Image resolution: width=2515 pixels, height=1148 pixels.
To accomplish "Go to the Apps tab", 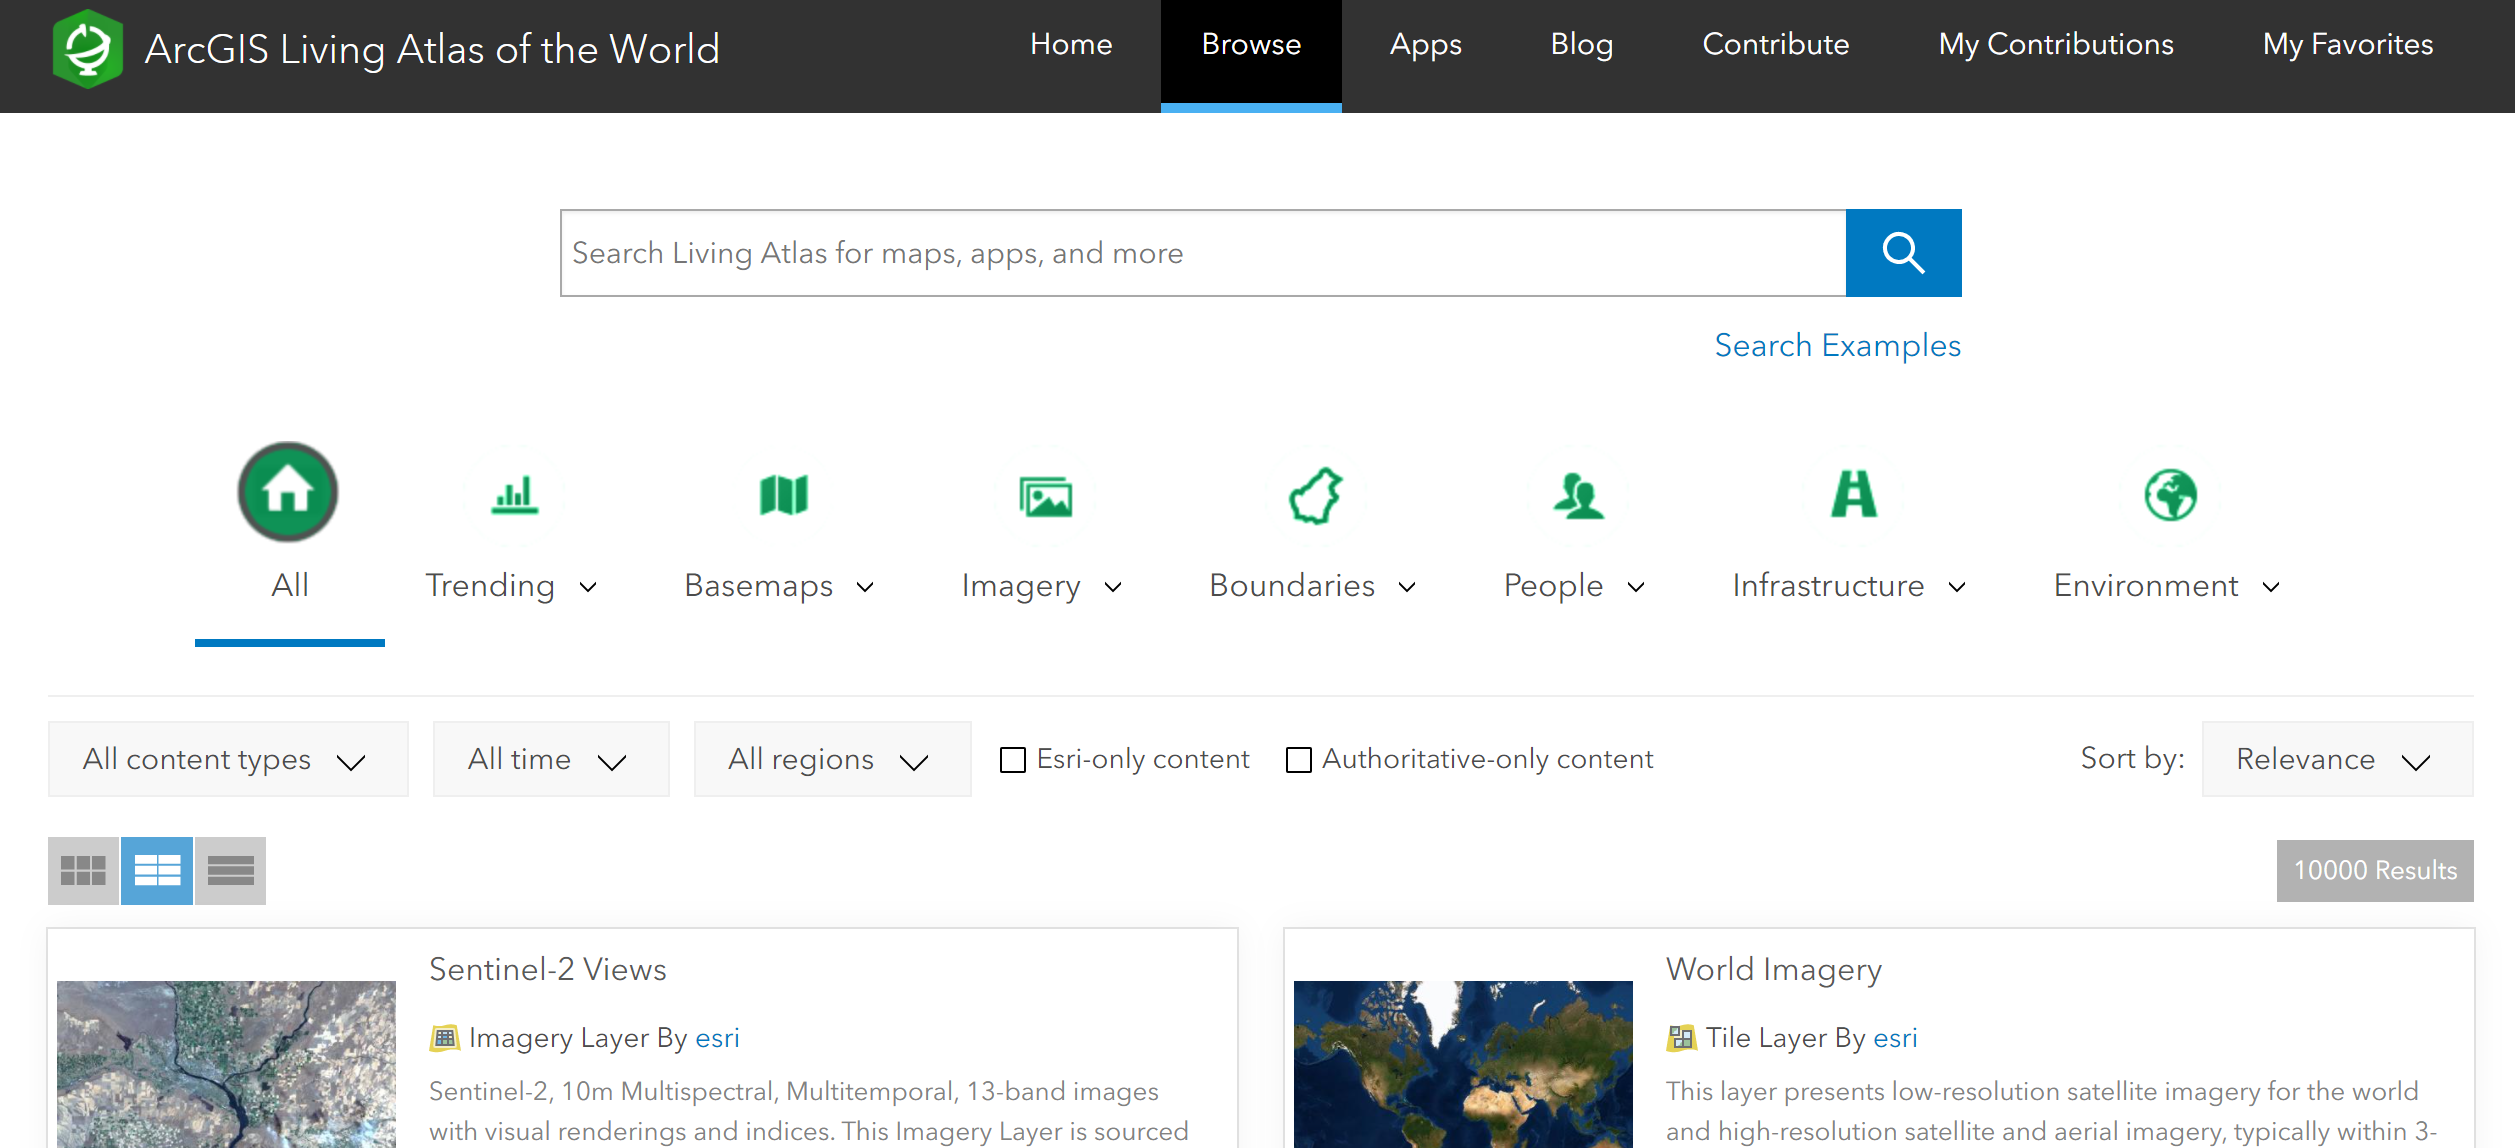I will click(x=1425, y=45).
